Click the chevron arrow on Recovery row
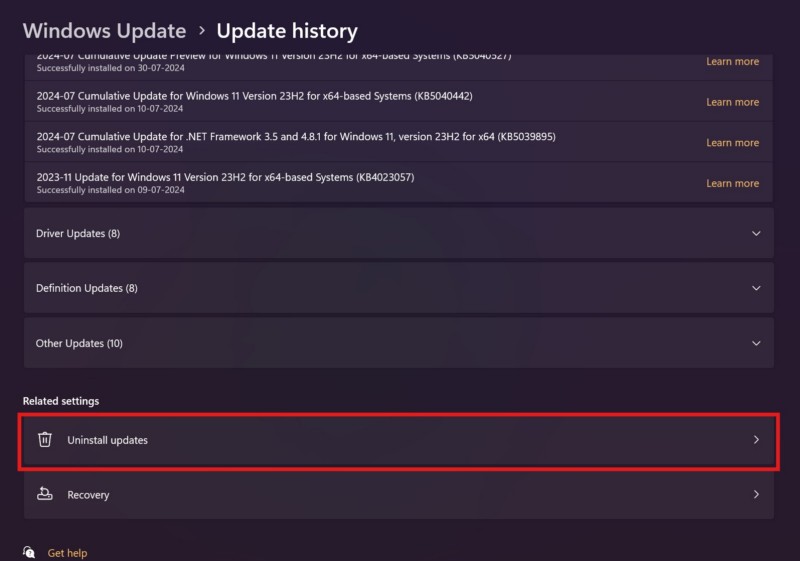 tap(756, 494)
